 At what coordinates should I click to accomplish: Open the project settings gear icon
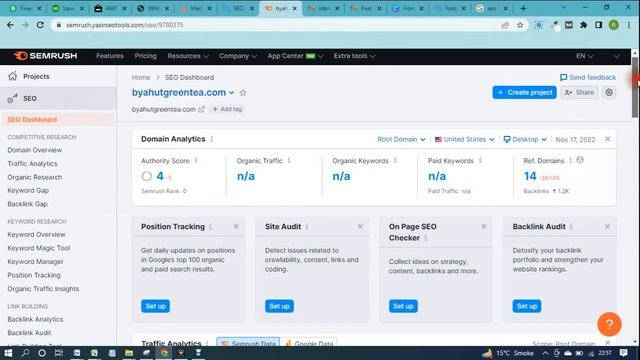pos(609,93)
